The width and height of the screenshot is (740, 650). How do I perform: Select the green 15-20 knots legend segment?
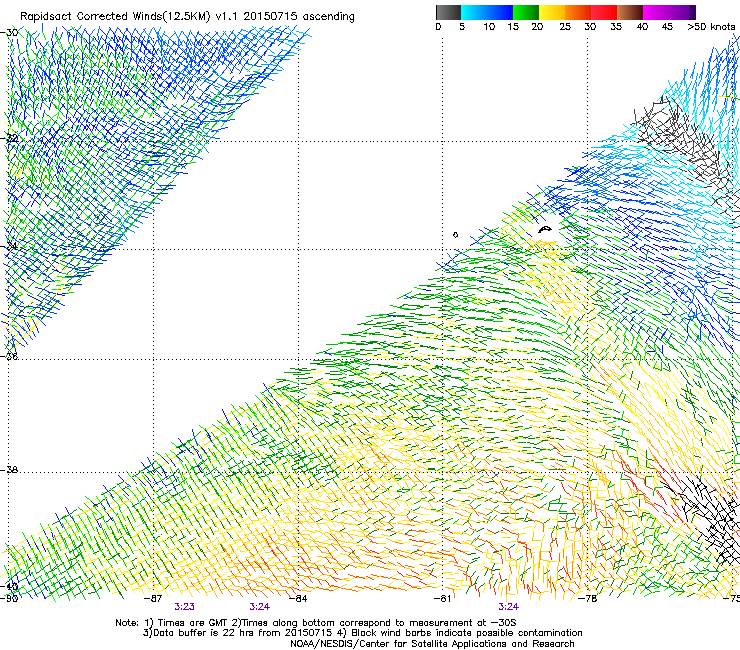click(526, 12)
